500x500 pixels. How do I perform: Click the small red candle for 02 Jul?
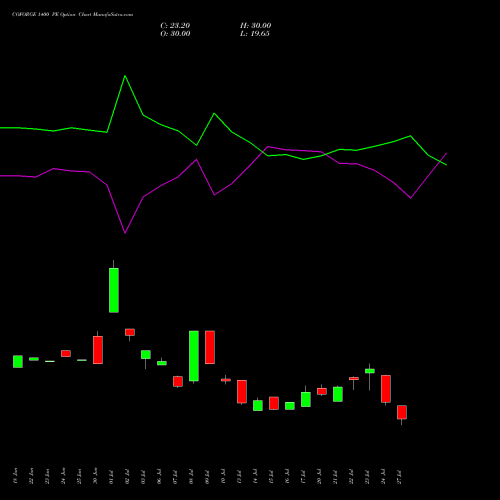click(x=130, y=332)
